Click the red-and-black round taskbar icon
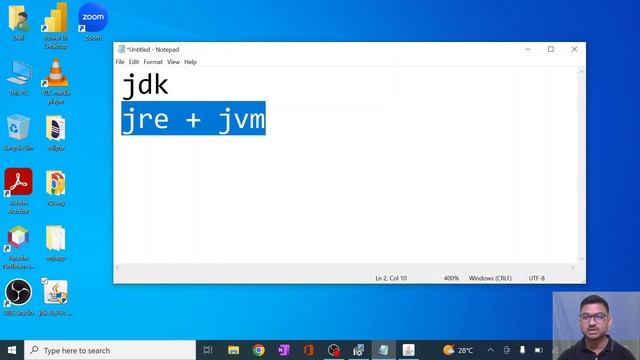640x360 pixels. 333,350
